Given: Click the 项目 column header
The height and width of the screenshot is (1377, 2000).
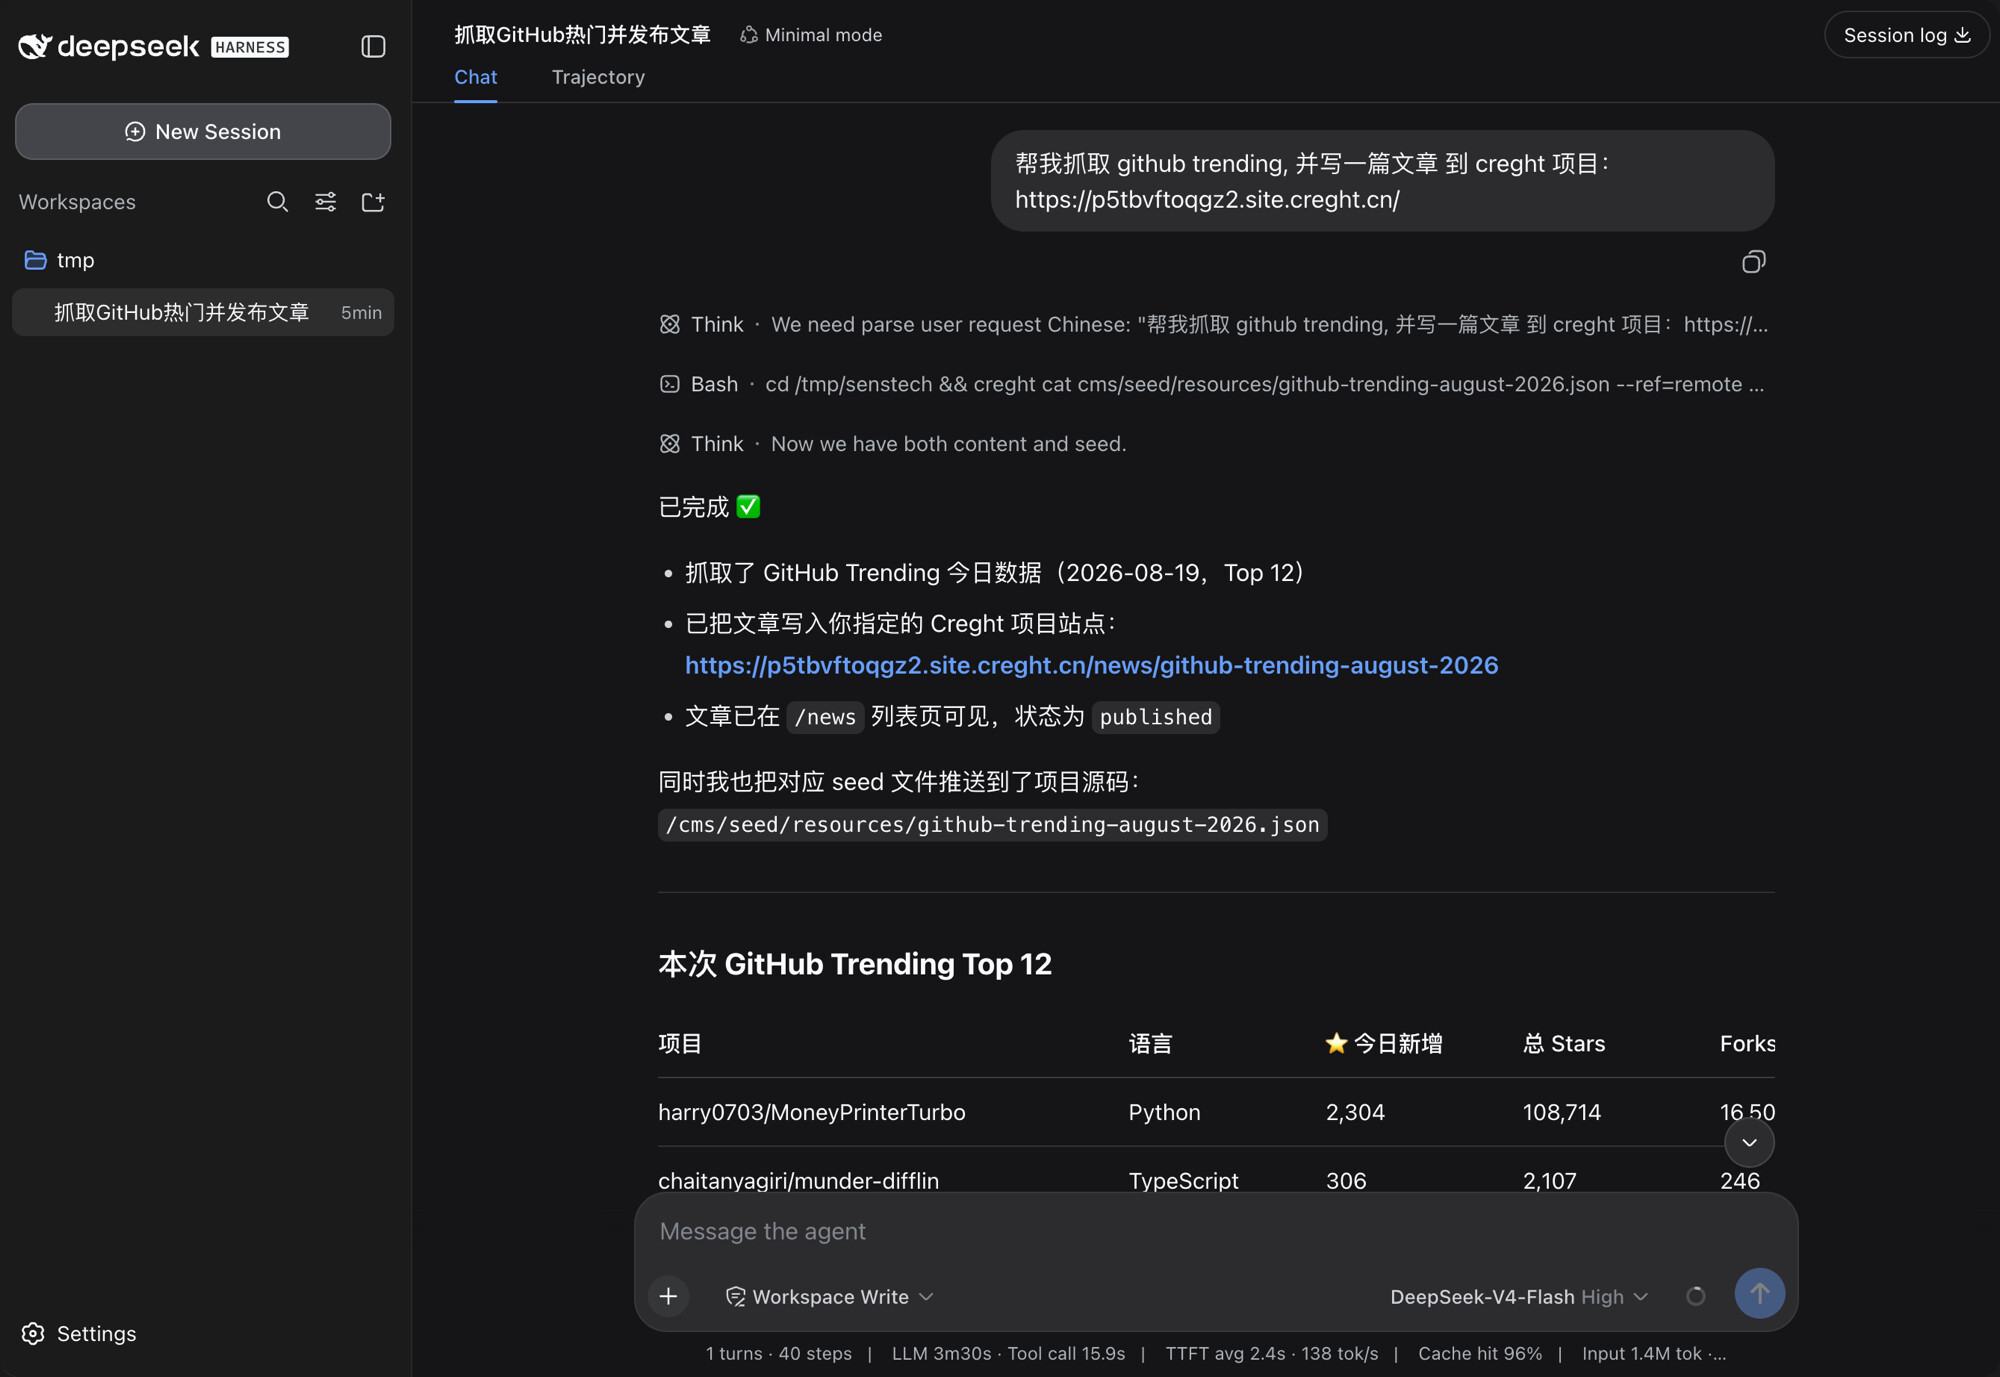Looking at the screenshot, I should coord(680,1043).
